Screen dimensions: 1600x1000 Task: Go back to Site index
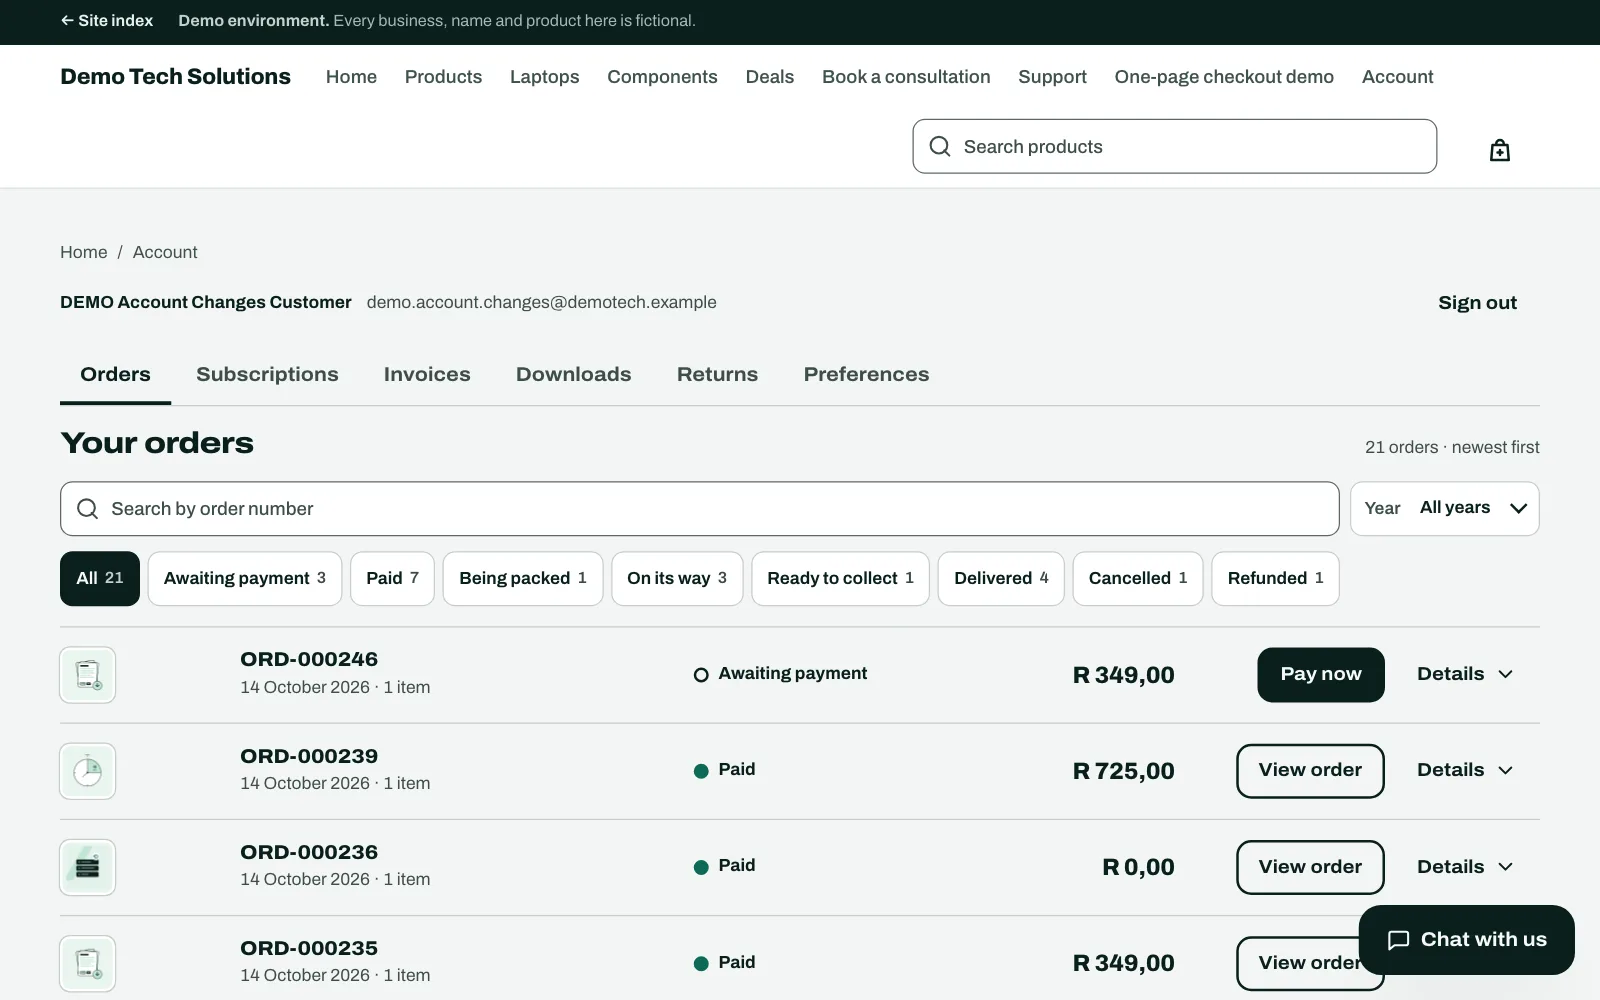pos(107,20)
